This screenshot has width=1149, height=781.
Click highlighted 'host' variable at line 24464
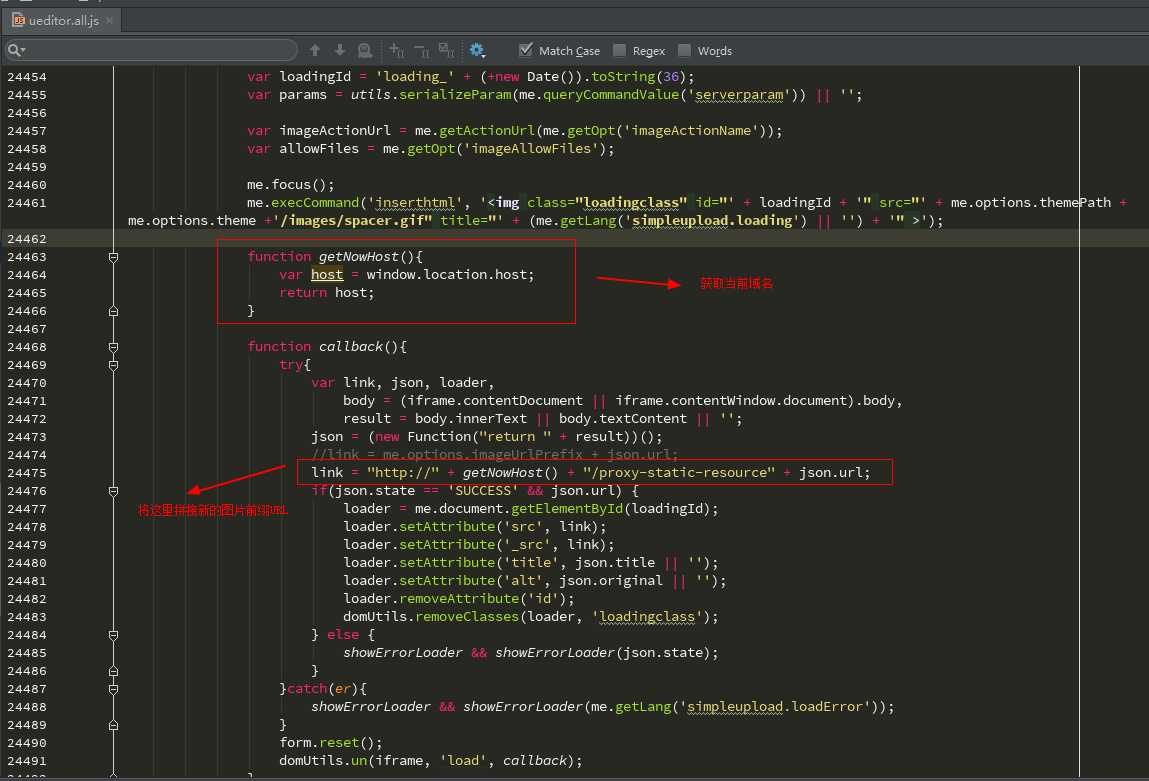[327, 275]
